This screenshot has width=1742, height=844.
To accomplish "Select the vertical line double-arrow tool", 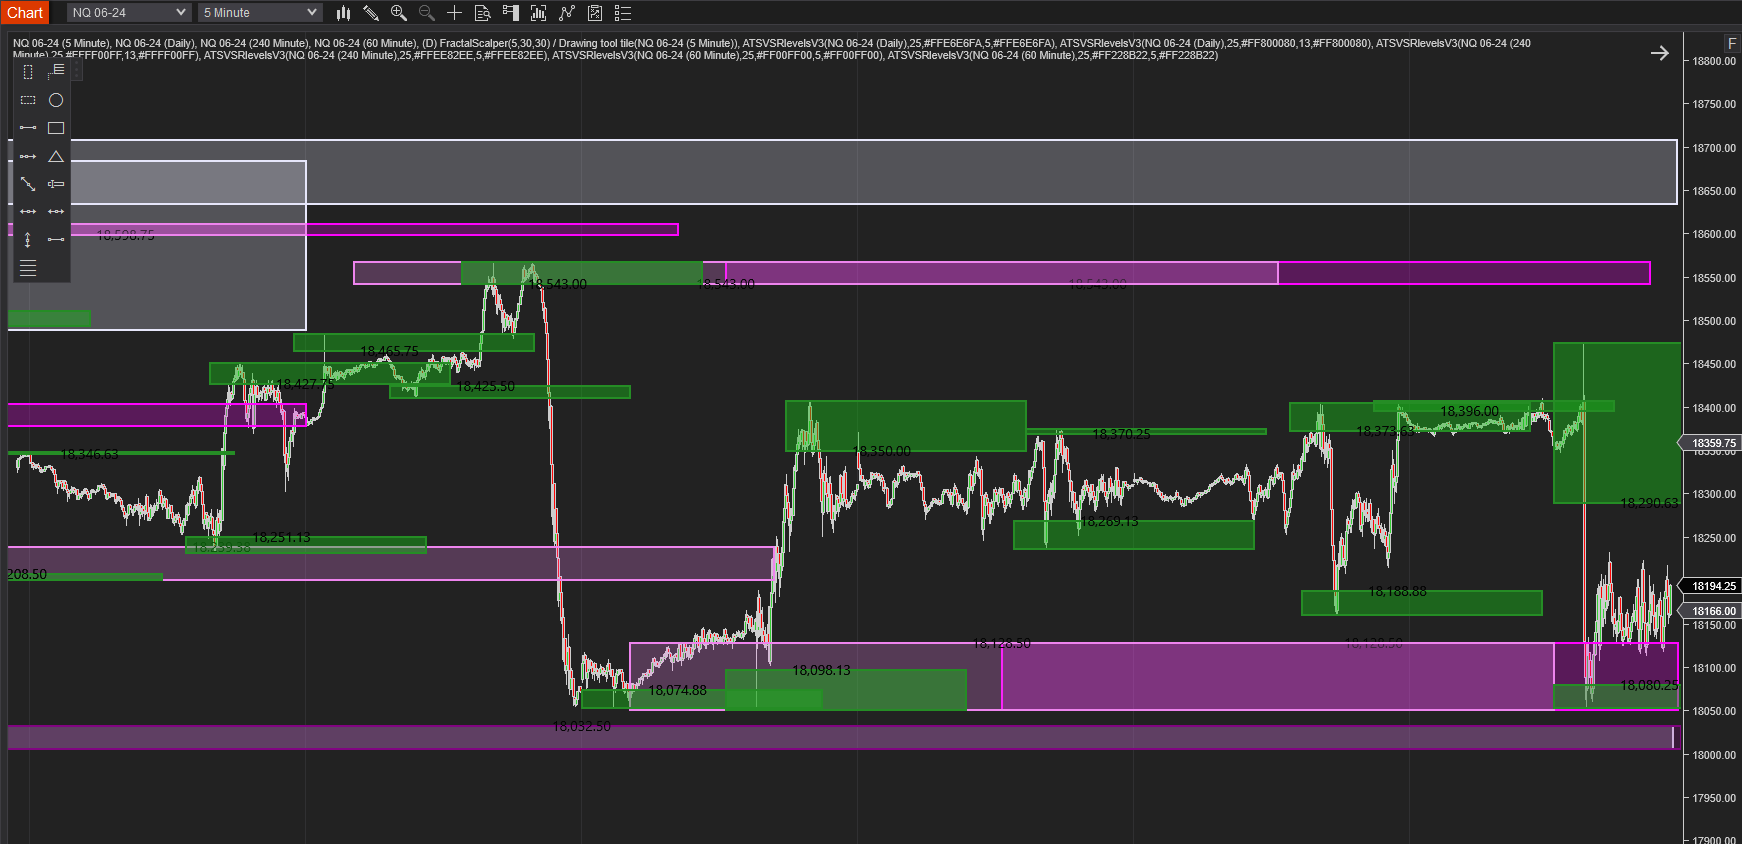I will pyautogui.click(x=28, y=240).
